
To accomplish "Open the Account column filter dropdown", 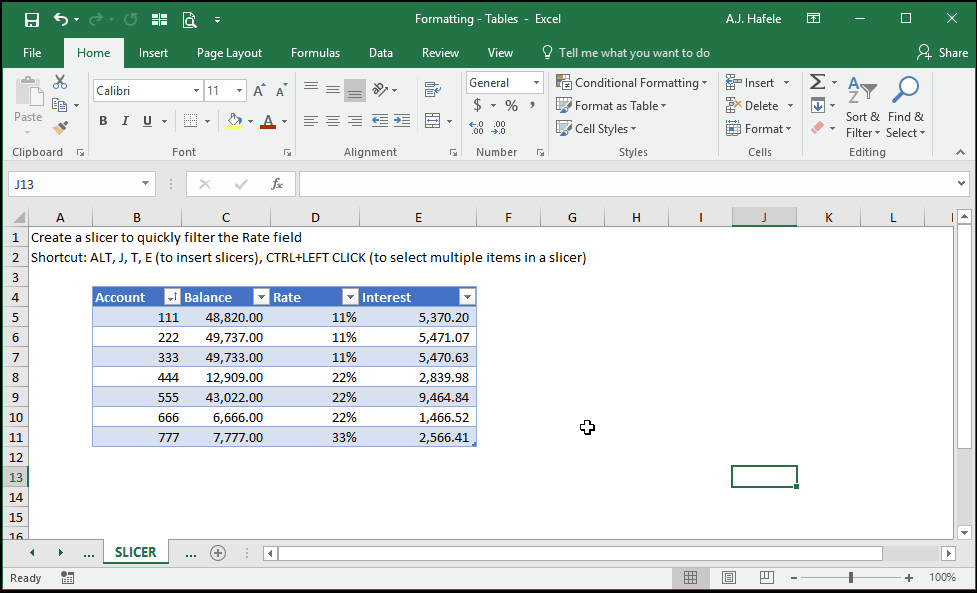I will coord(172,297).
